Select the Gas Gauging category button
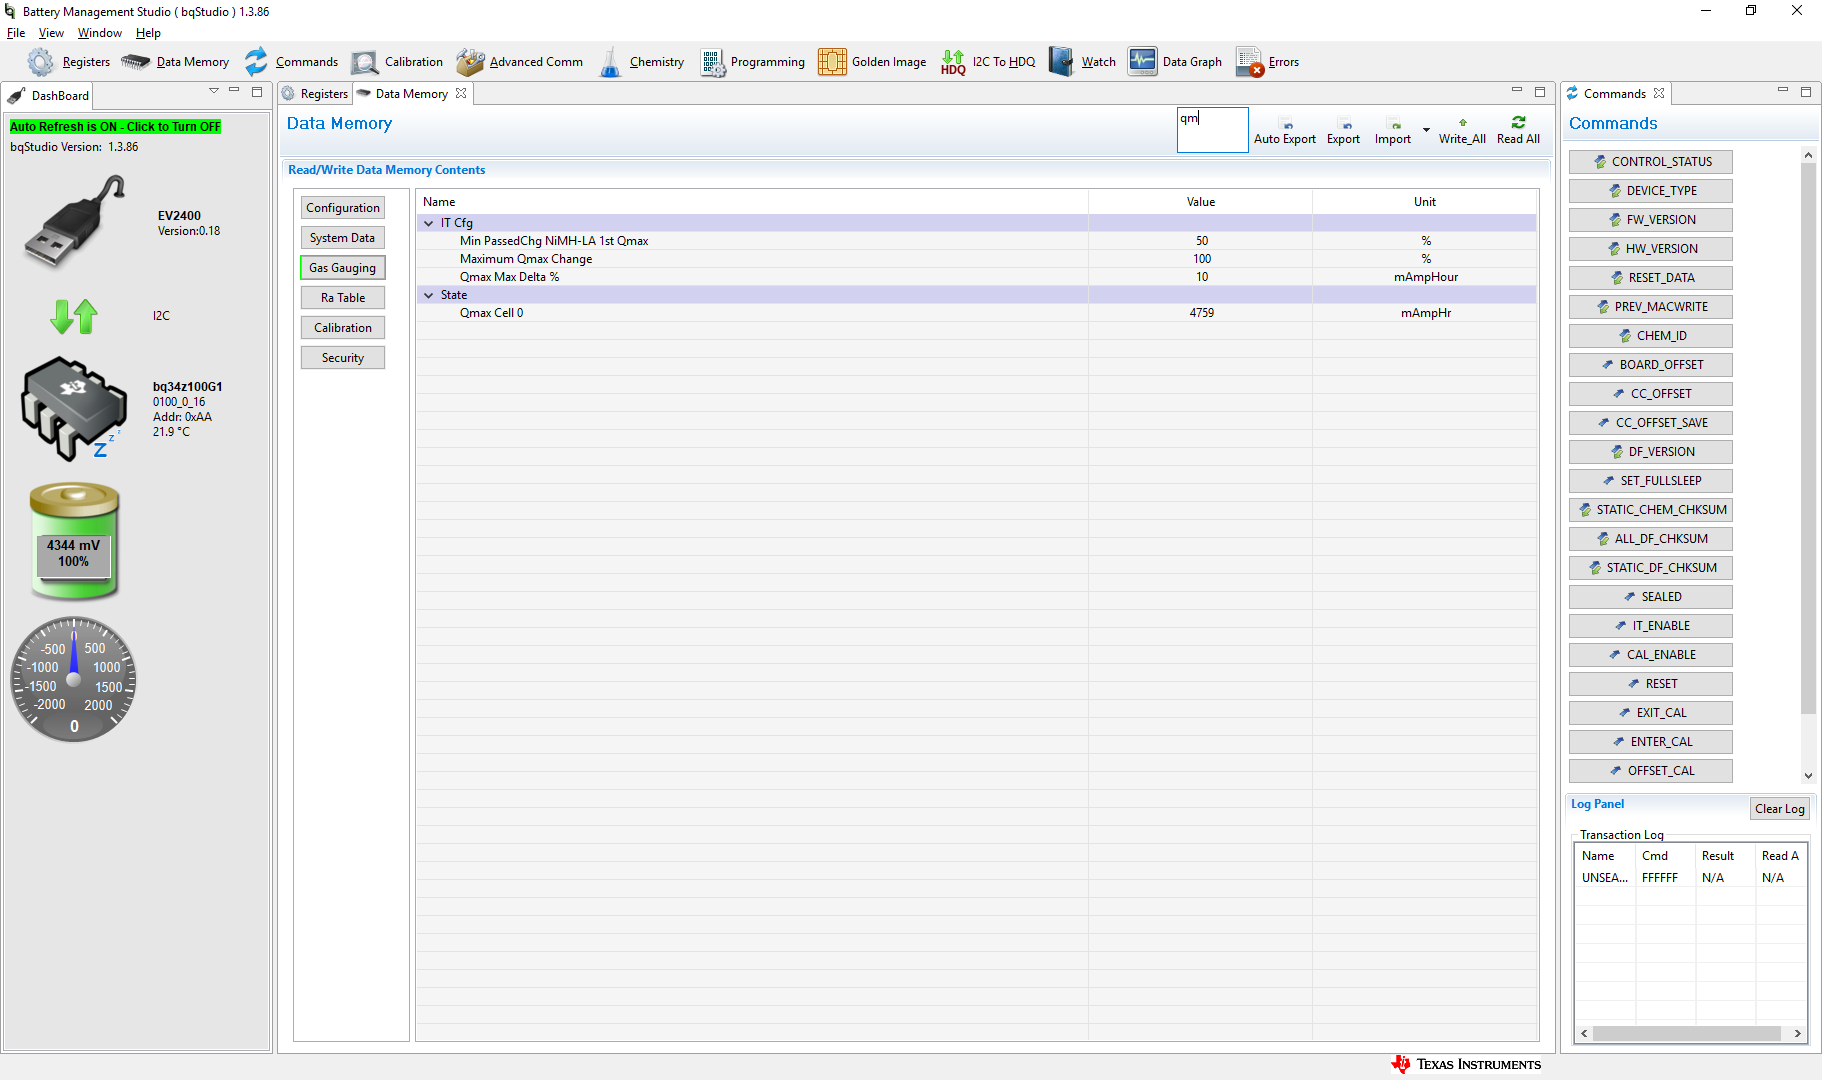1822x1080 pixels. pos(343,268)
